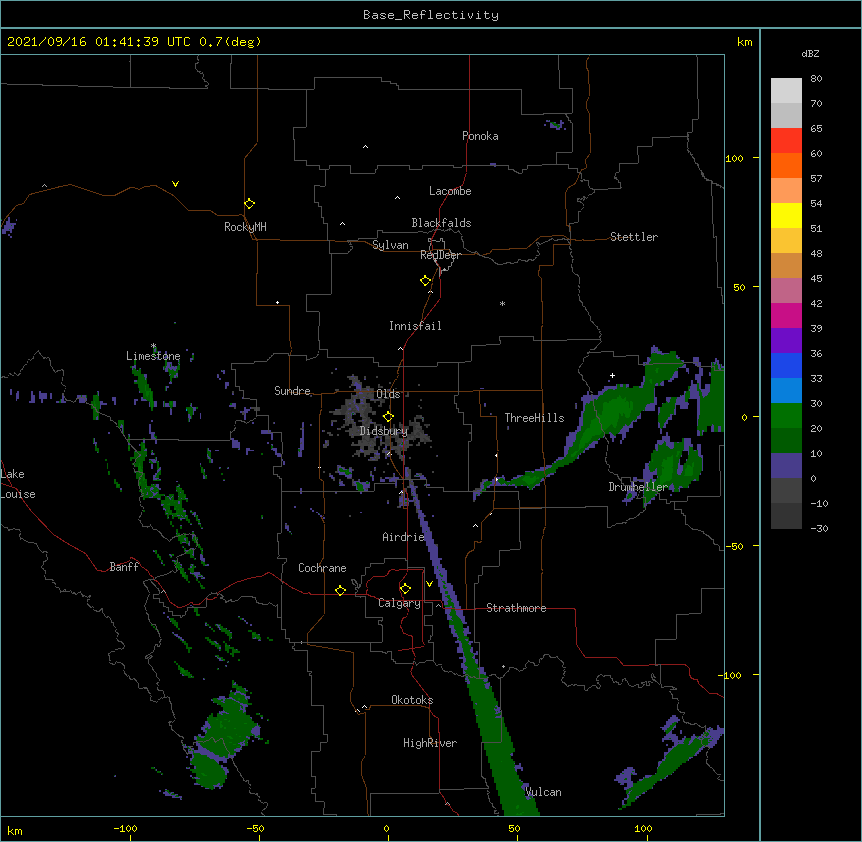Click the -100 tick on the bottom axis
The height and width of the screenshot is (842, 862).
click(x=125, y=828)
